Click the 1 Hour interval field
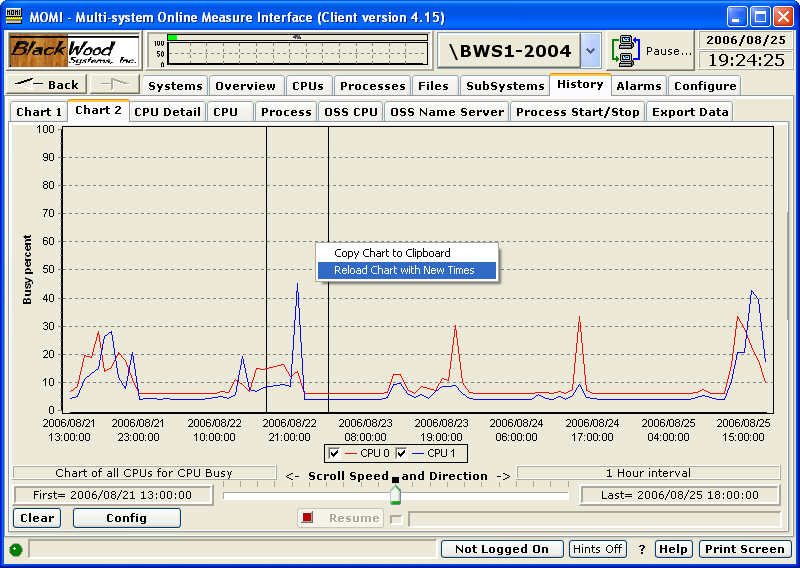Viewport: 800px width, 568px height. (648, 473)
